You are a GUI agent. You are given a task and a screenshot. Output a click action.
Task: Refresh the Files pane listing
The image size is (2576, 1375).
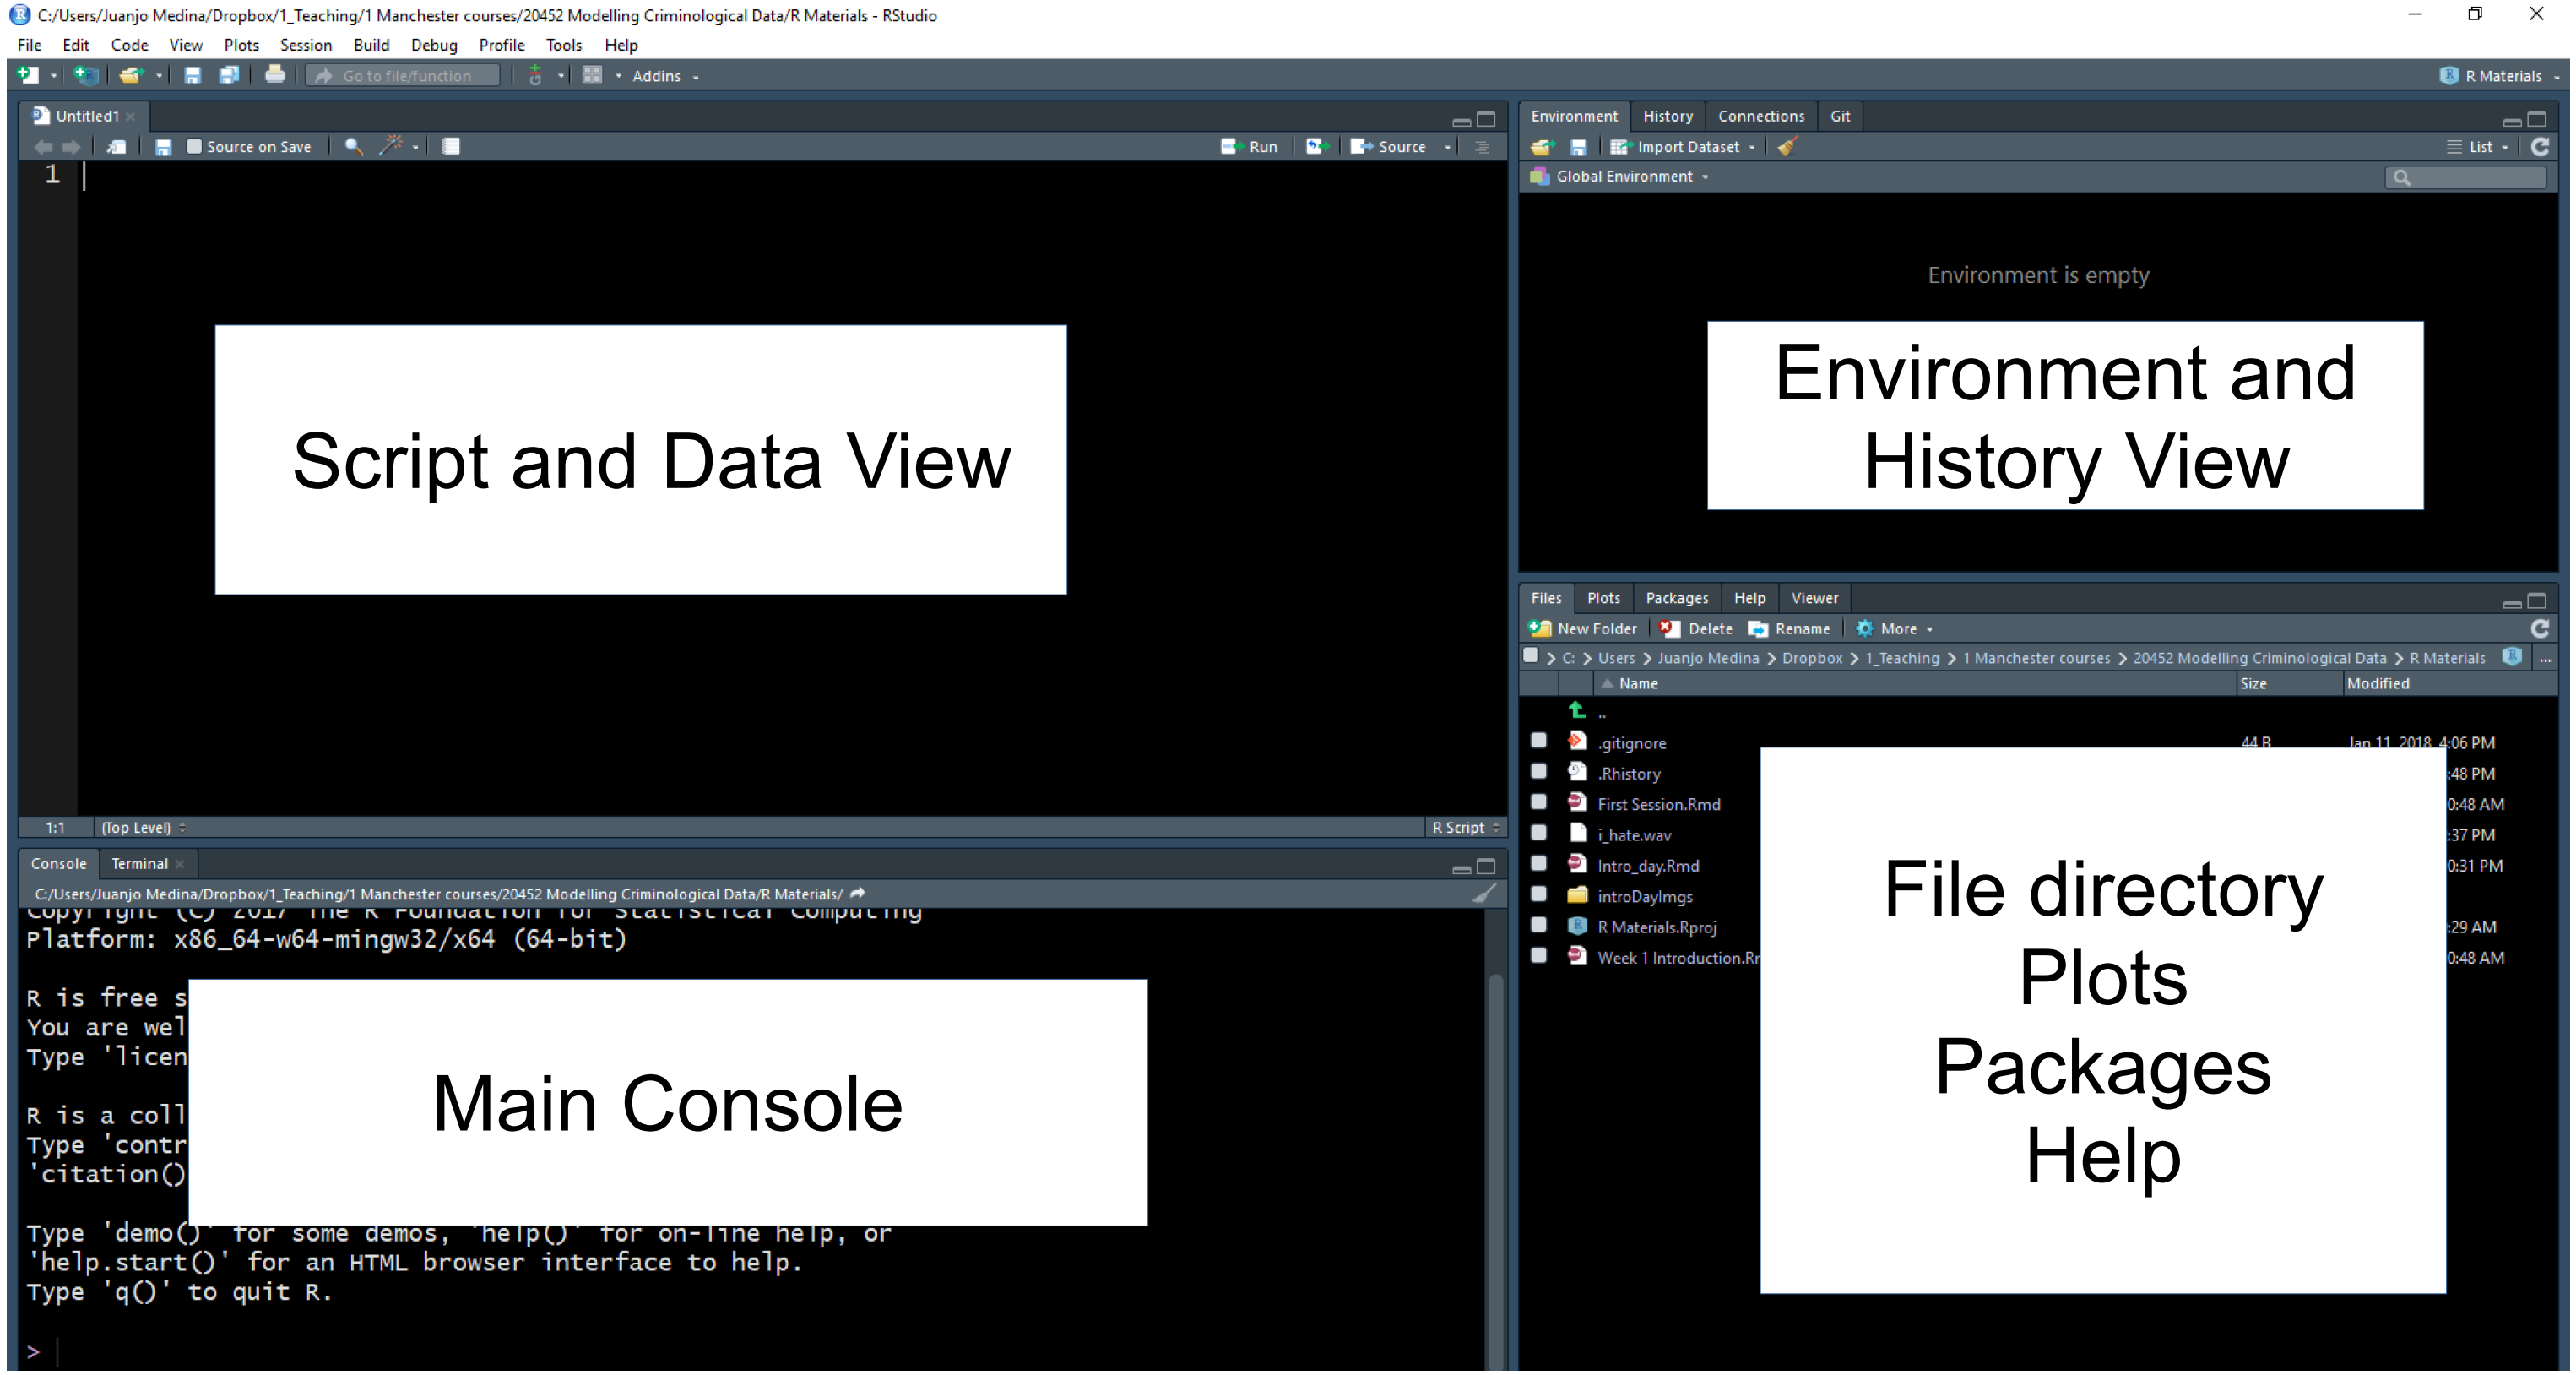point(2539,628)
